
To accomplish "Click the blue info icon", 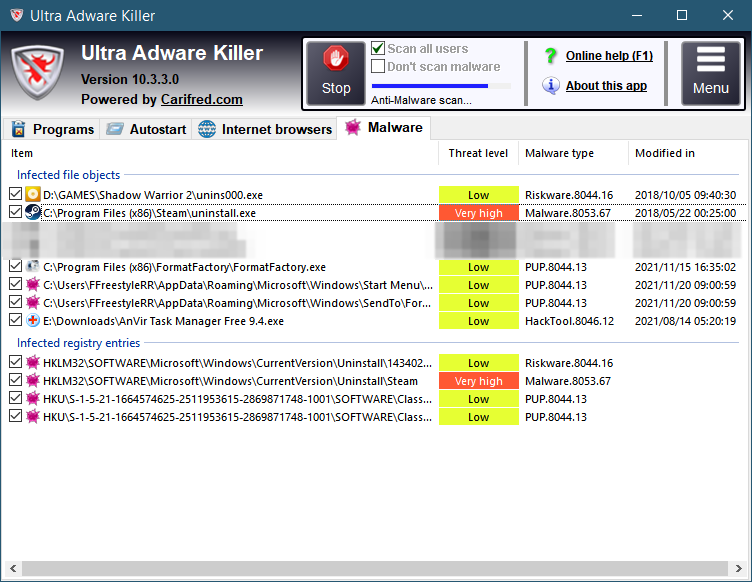I will pyautogui.click(x=551, y=85).
